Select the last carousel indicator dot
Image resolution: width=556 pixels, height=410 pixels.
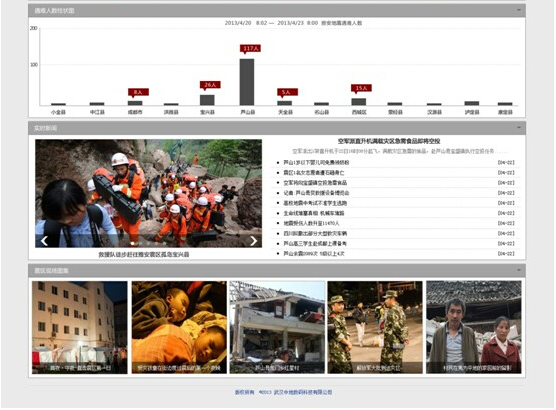coord(164,243)
